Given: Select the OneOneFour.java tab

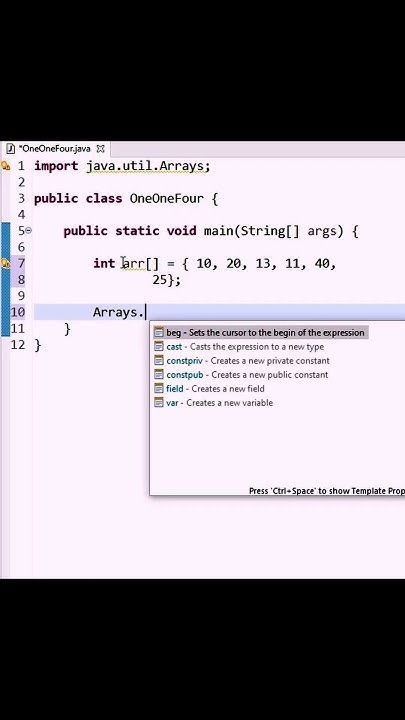Looking at the screenshot, I should tap(55, 149).
